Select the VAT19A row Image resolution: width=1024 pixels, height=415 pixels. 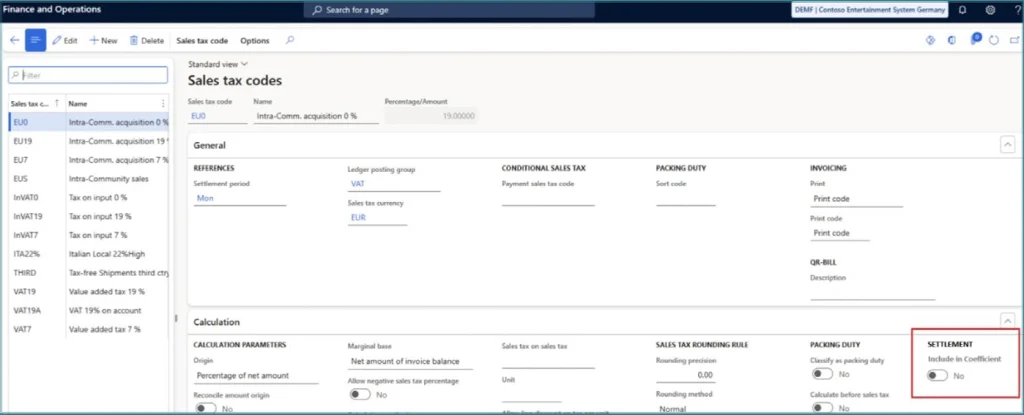click(x=88, y=310)
